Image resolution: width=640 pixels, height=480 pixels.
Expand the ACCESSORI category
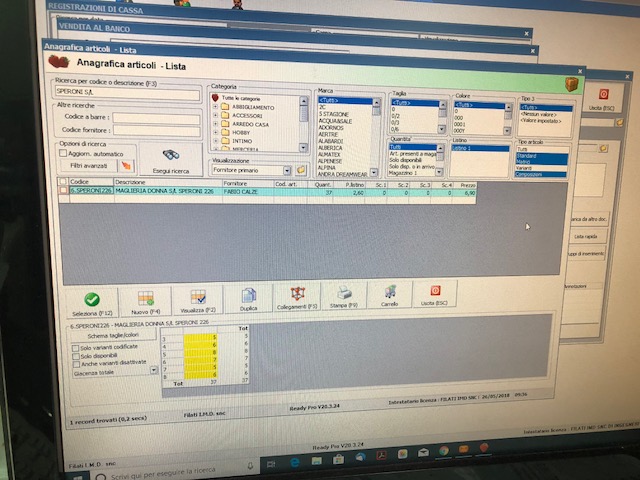click(x=215, y=115)
